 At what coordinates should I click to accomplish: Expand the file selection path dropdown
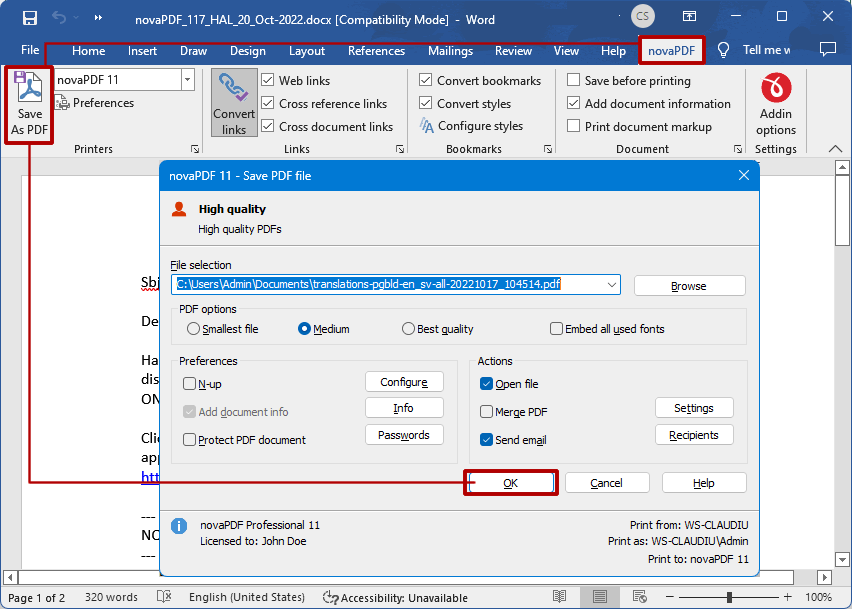tap(611, 284)
